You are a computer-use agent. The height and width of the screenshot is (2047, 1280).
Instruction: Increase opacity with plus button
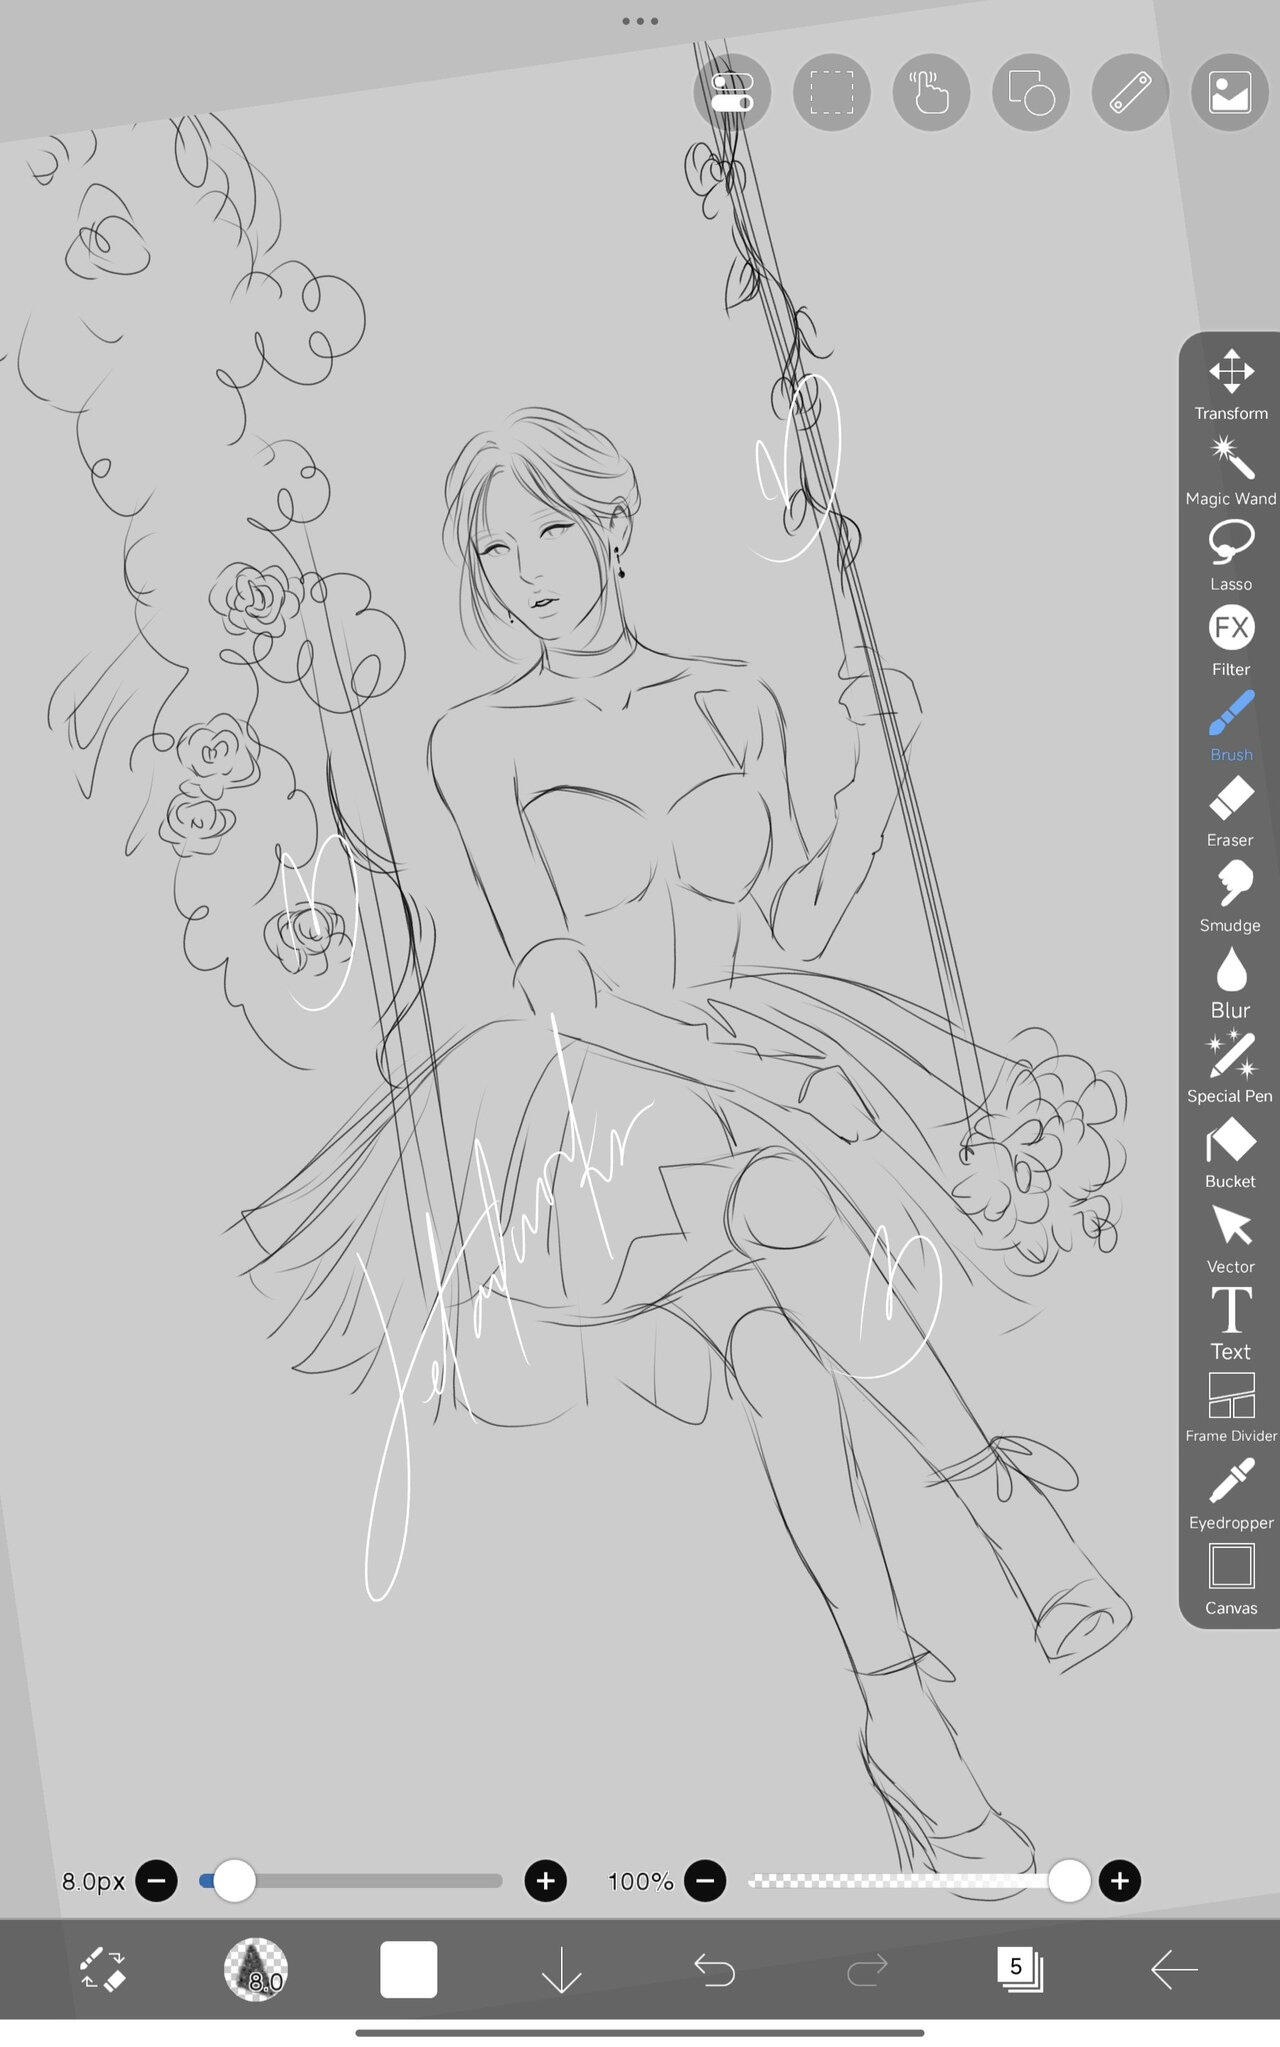pyautogui.click(x=1119, y=1881)
